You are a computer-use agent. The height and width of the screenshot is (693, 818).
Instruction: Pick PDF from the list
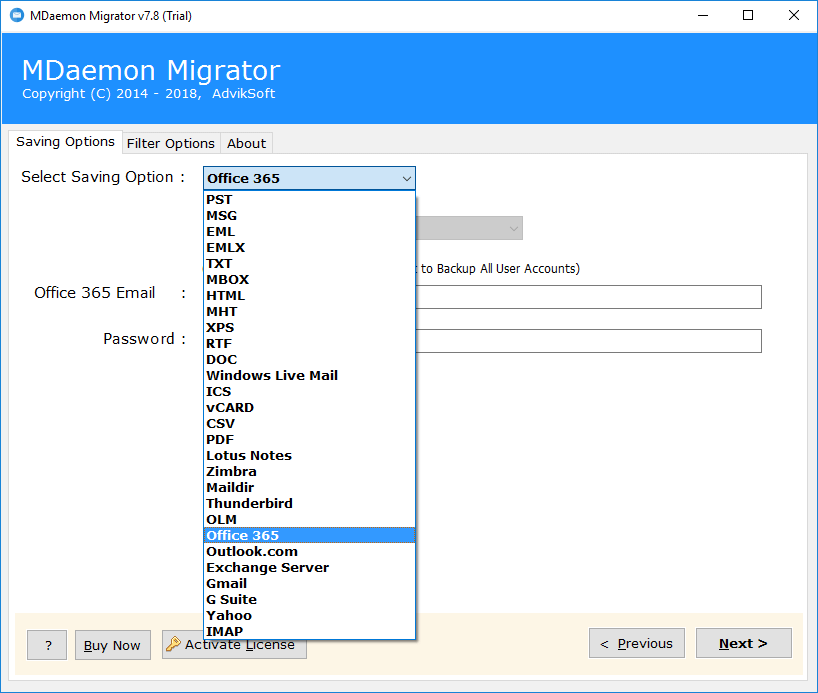(309, 440)
